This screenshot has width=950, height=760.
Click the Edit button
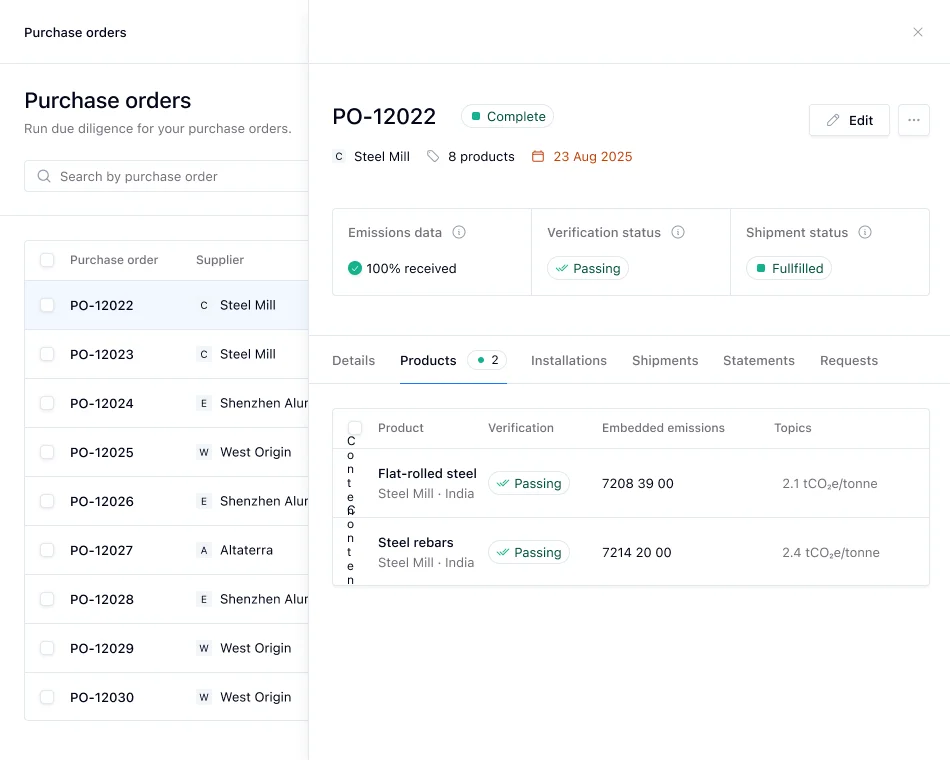848,120
